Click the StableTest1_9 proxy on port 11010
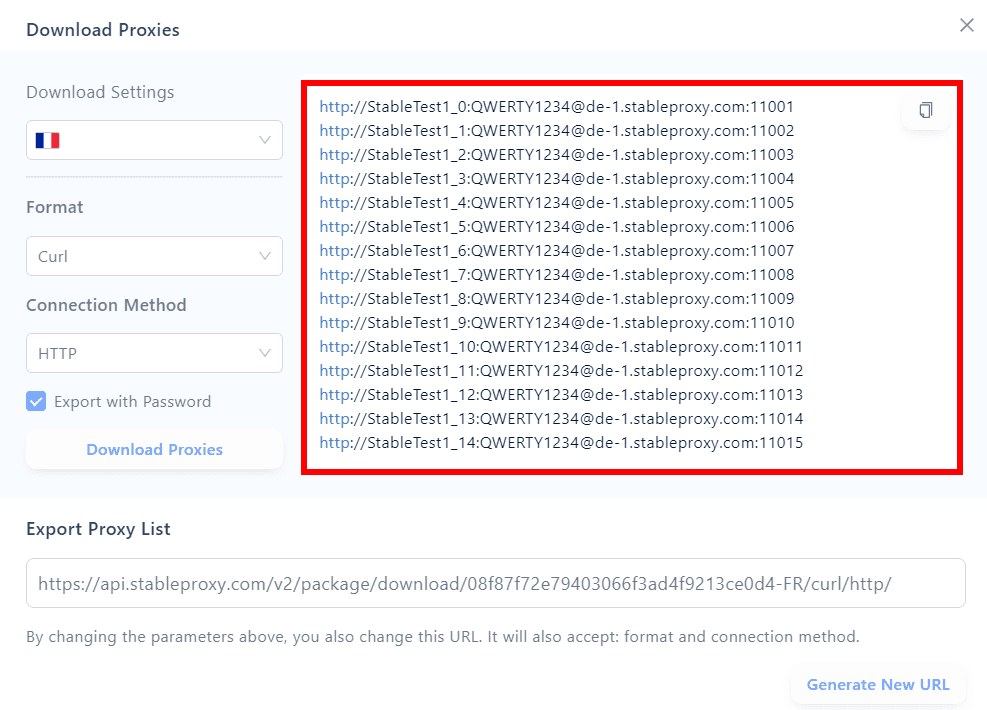This screenshot has width=987, height=710. tap(556, 323)
